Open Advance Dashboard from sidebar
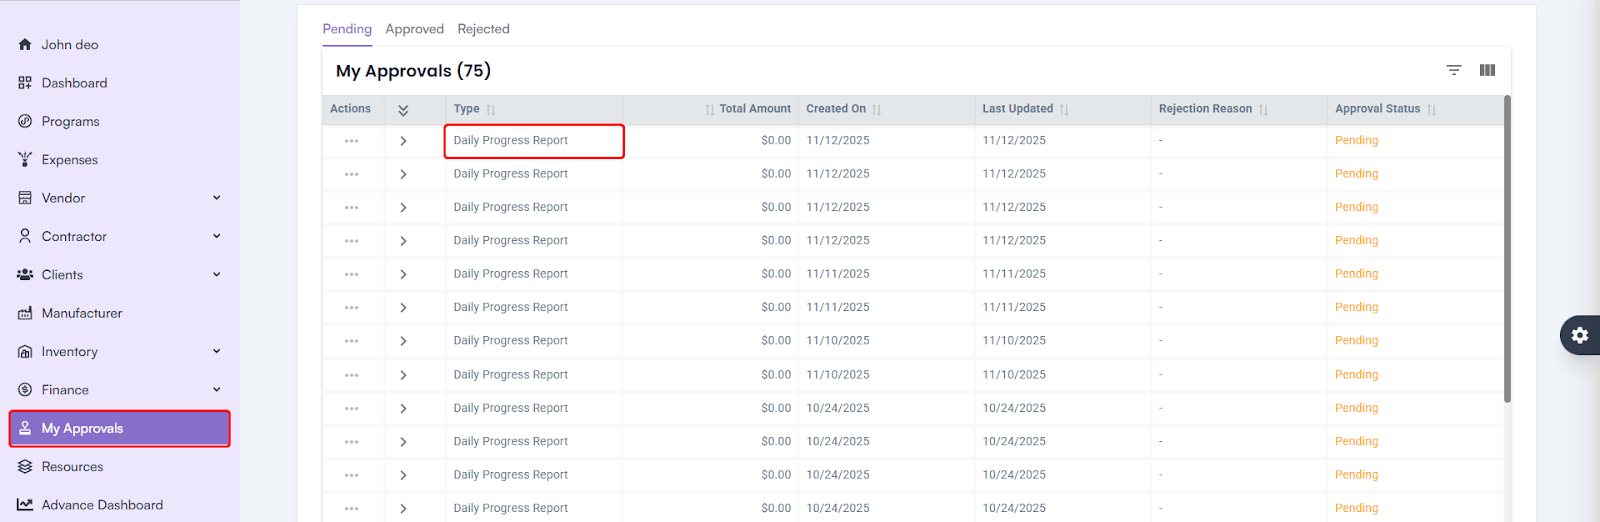The image size is (1600, 522). [x=102, y=505]
